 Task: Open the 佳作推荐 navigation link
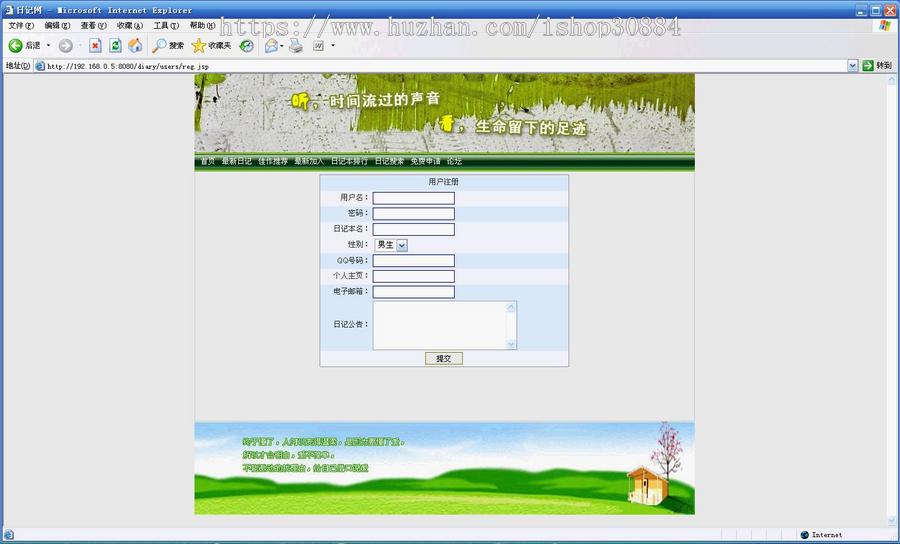273,161
